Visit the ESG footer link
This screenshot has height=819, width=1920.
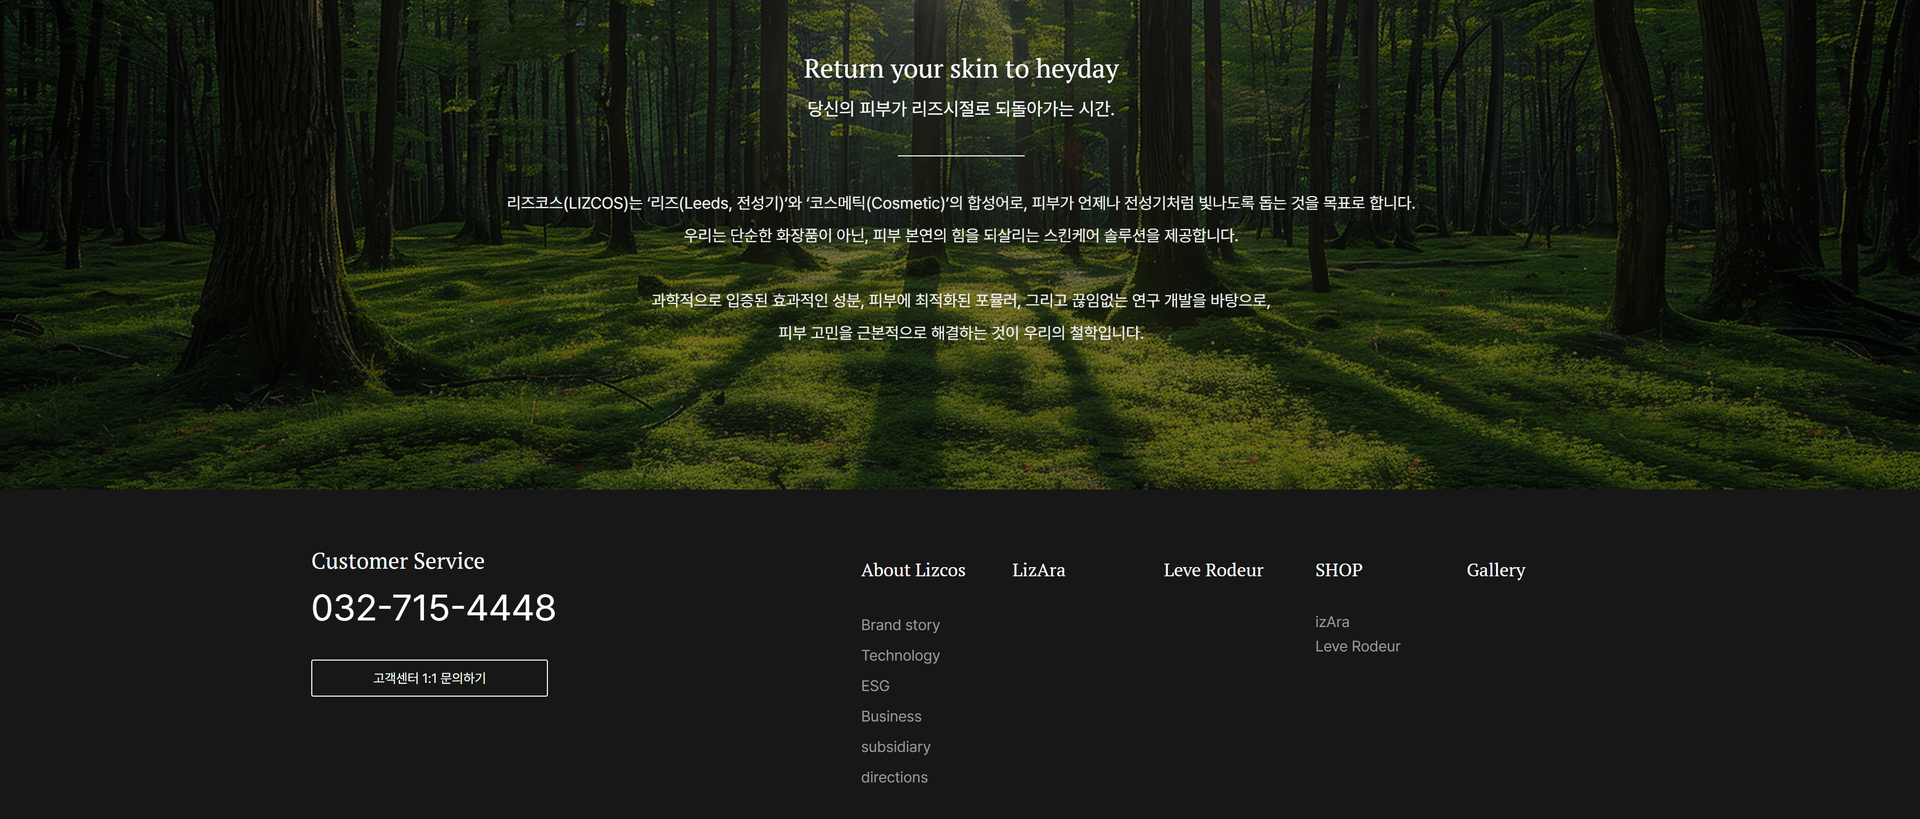click(875, 686)
